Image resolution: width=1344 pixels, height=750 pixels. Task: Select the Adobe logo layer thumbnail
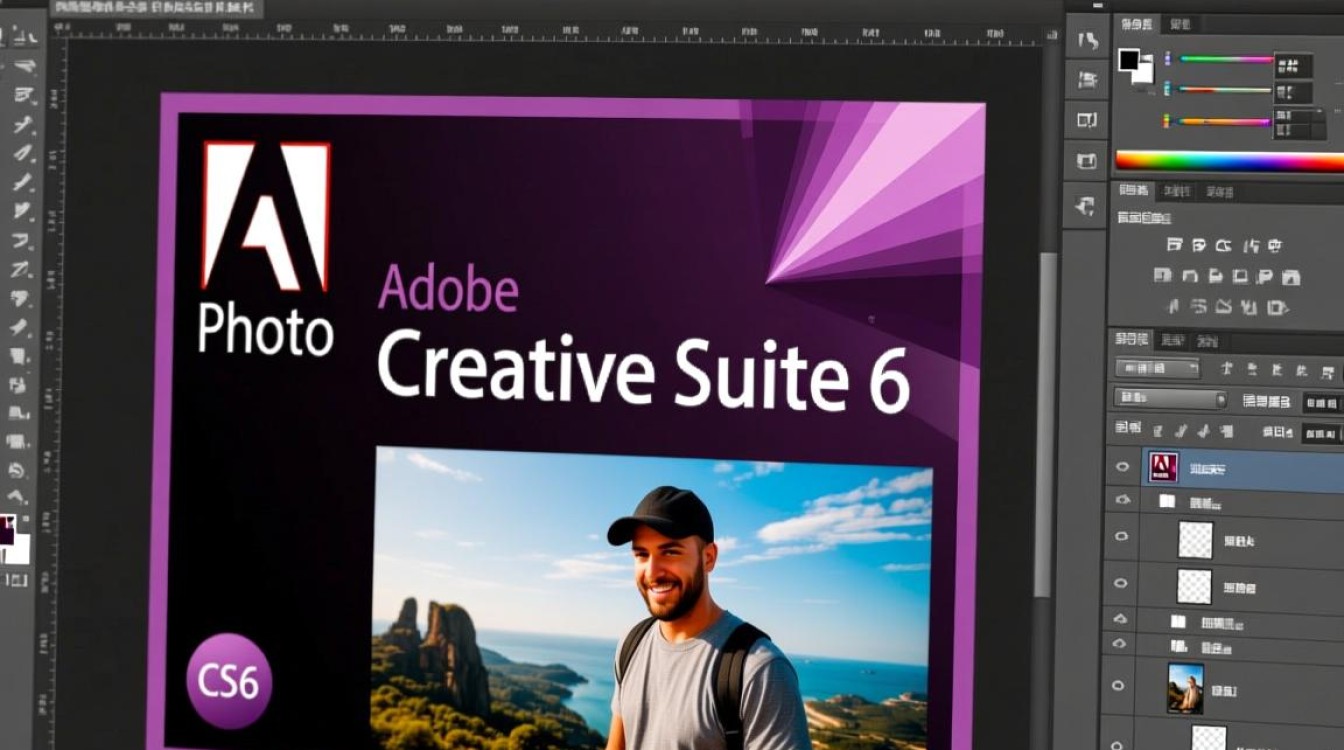(x=1163, y=466)
